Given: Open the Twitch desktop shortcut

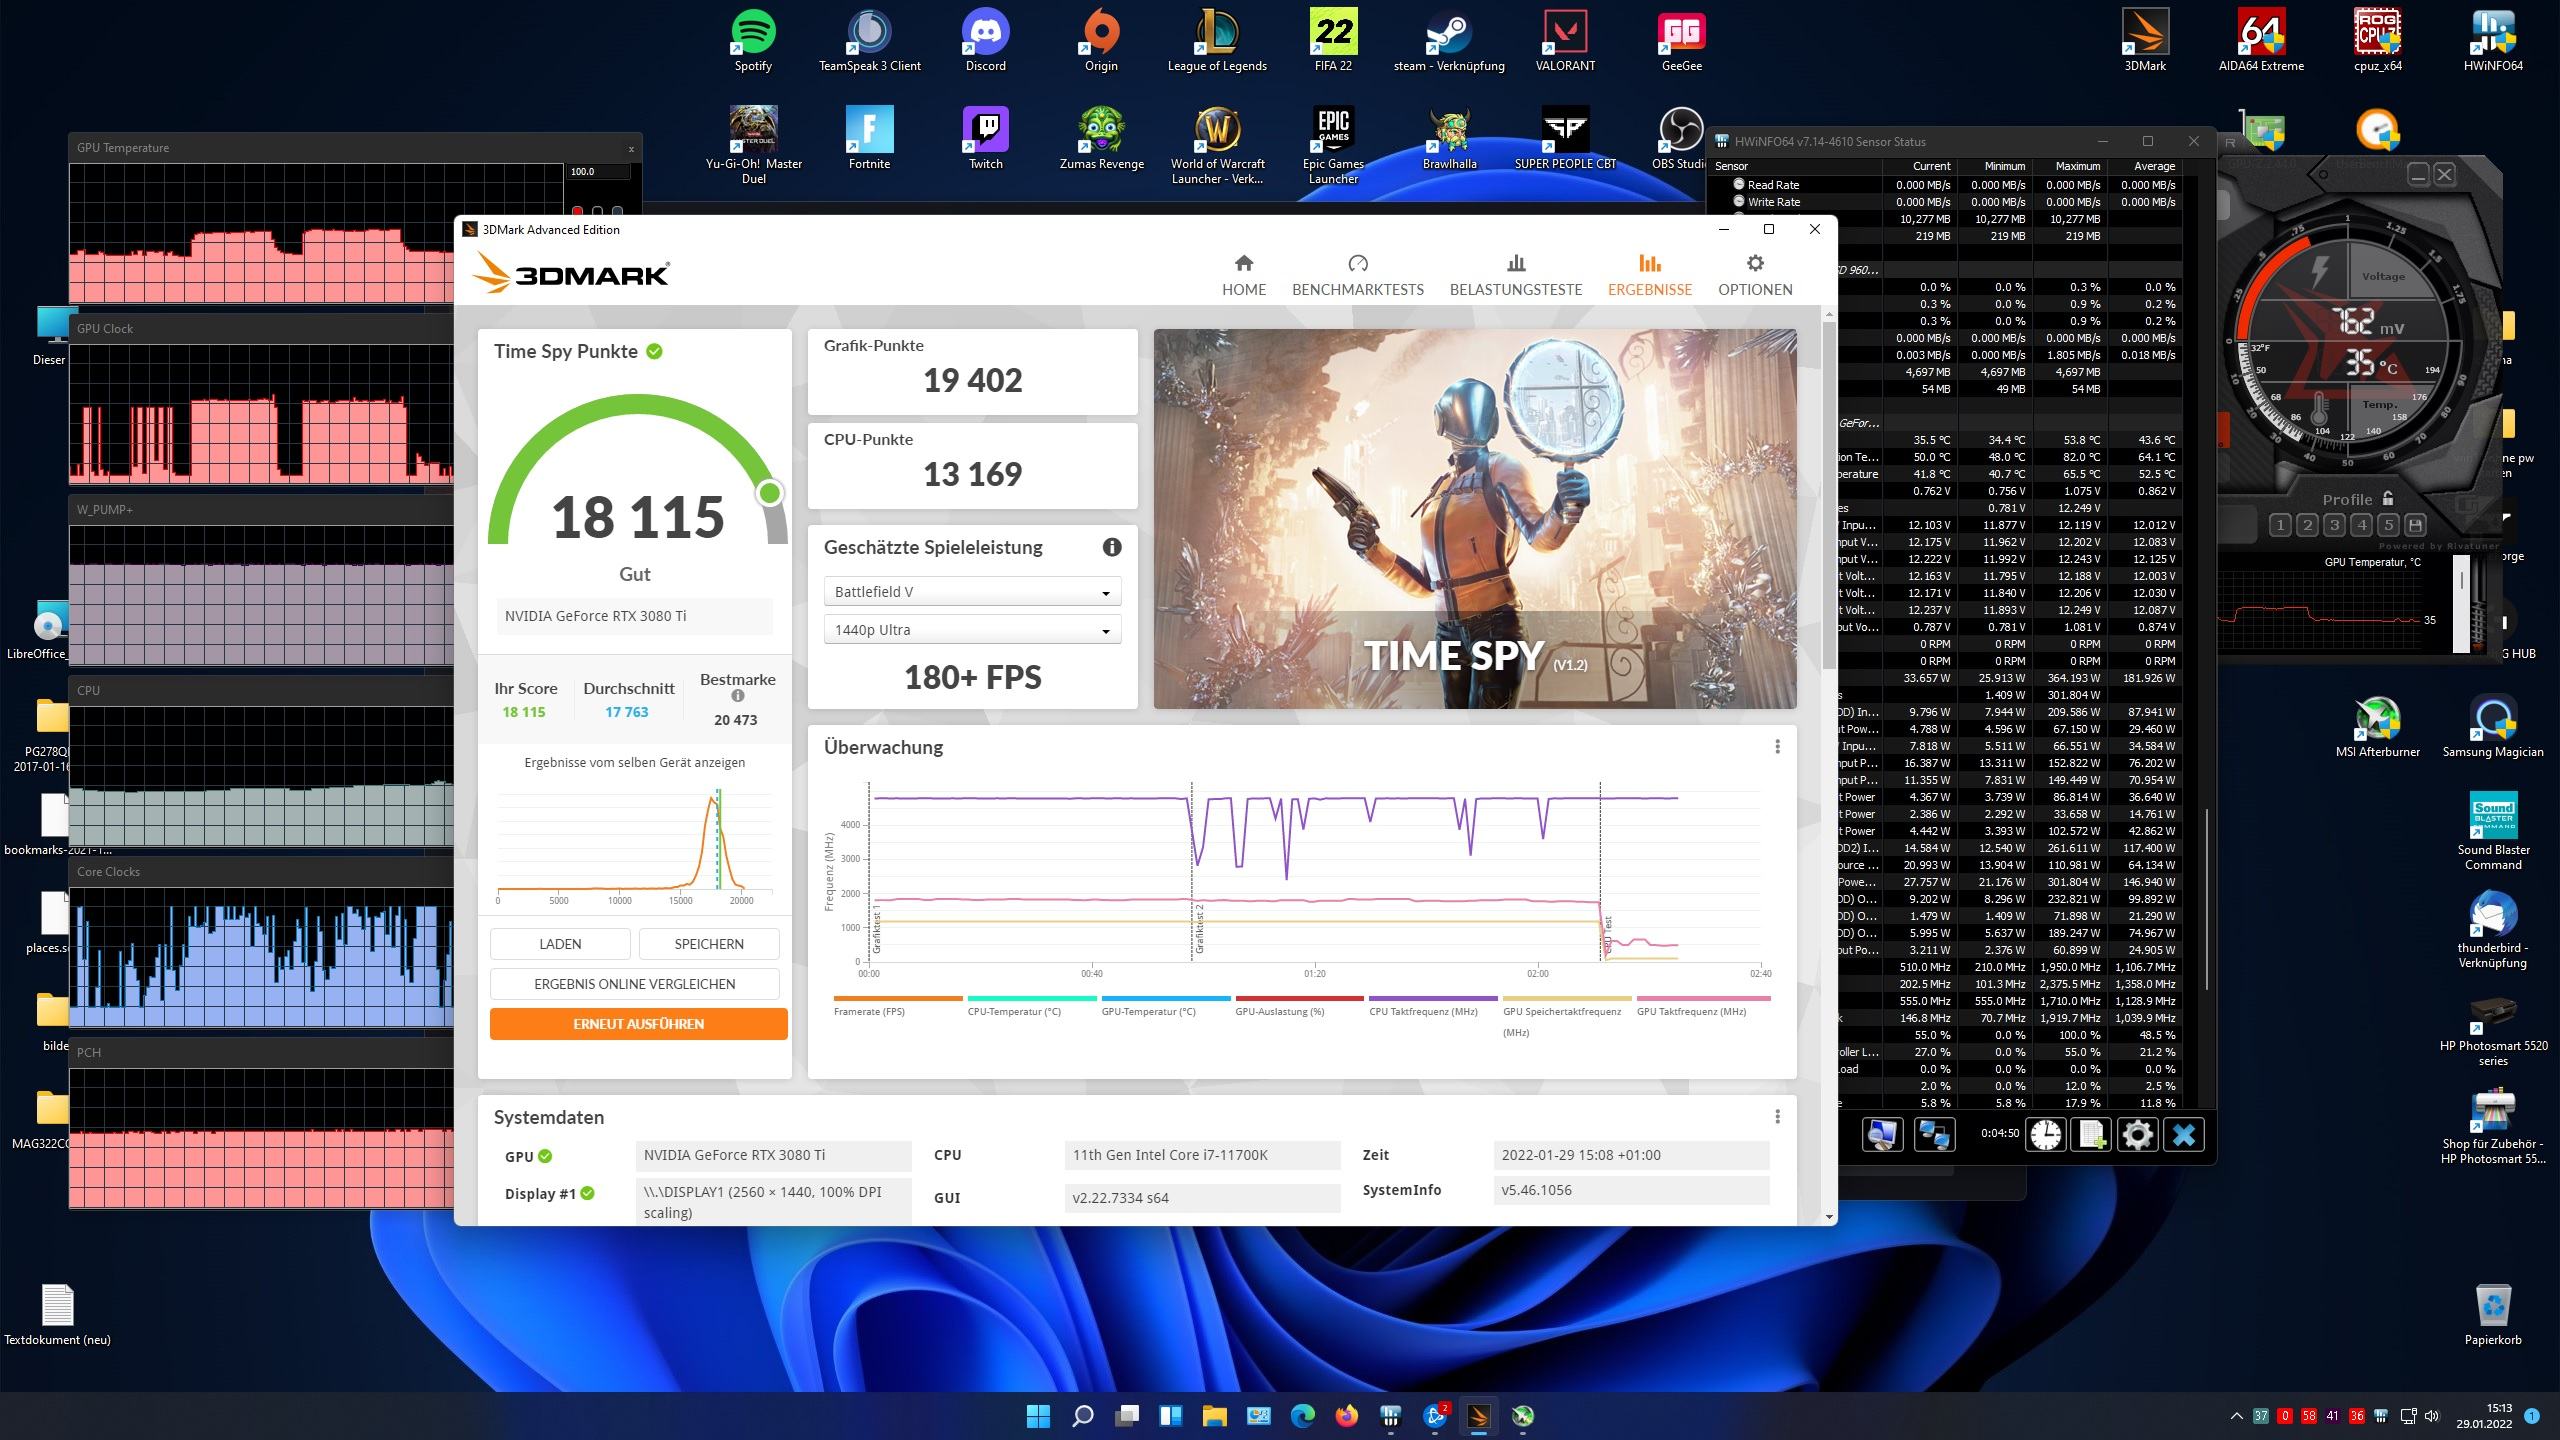Looking at the screenshot, I should click(x=985, y=139).
